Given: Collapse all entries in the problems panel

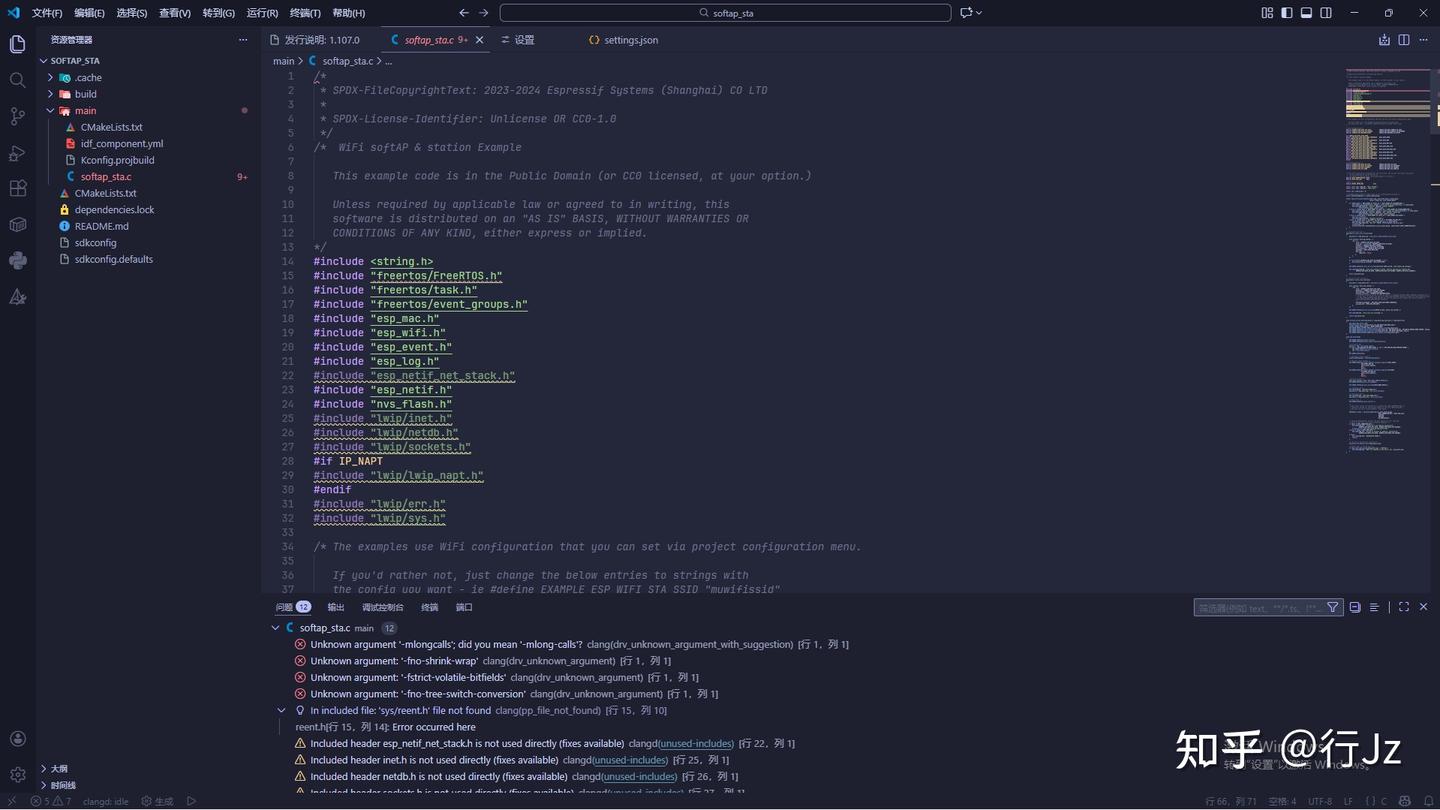Looking at the screenshot, I should click(x=1355, y=607).
